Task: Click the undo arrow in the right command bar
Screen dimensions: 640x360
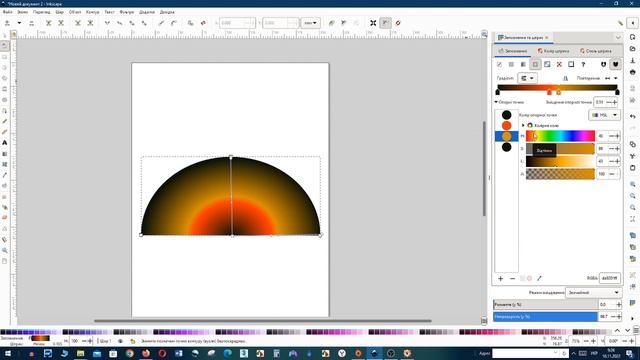Action: [x=633, y=116]
